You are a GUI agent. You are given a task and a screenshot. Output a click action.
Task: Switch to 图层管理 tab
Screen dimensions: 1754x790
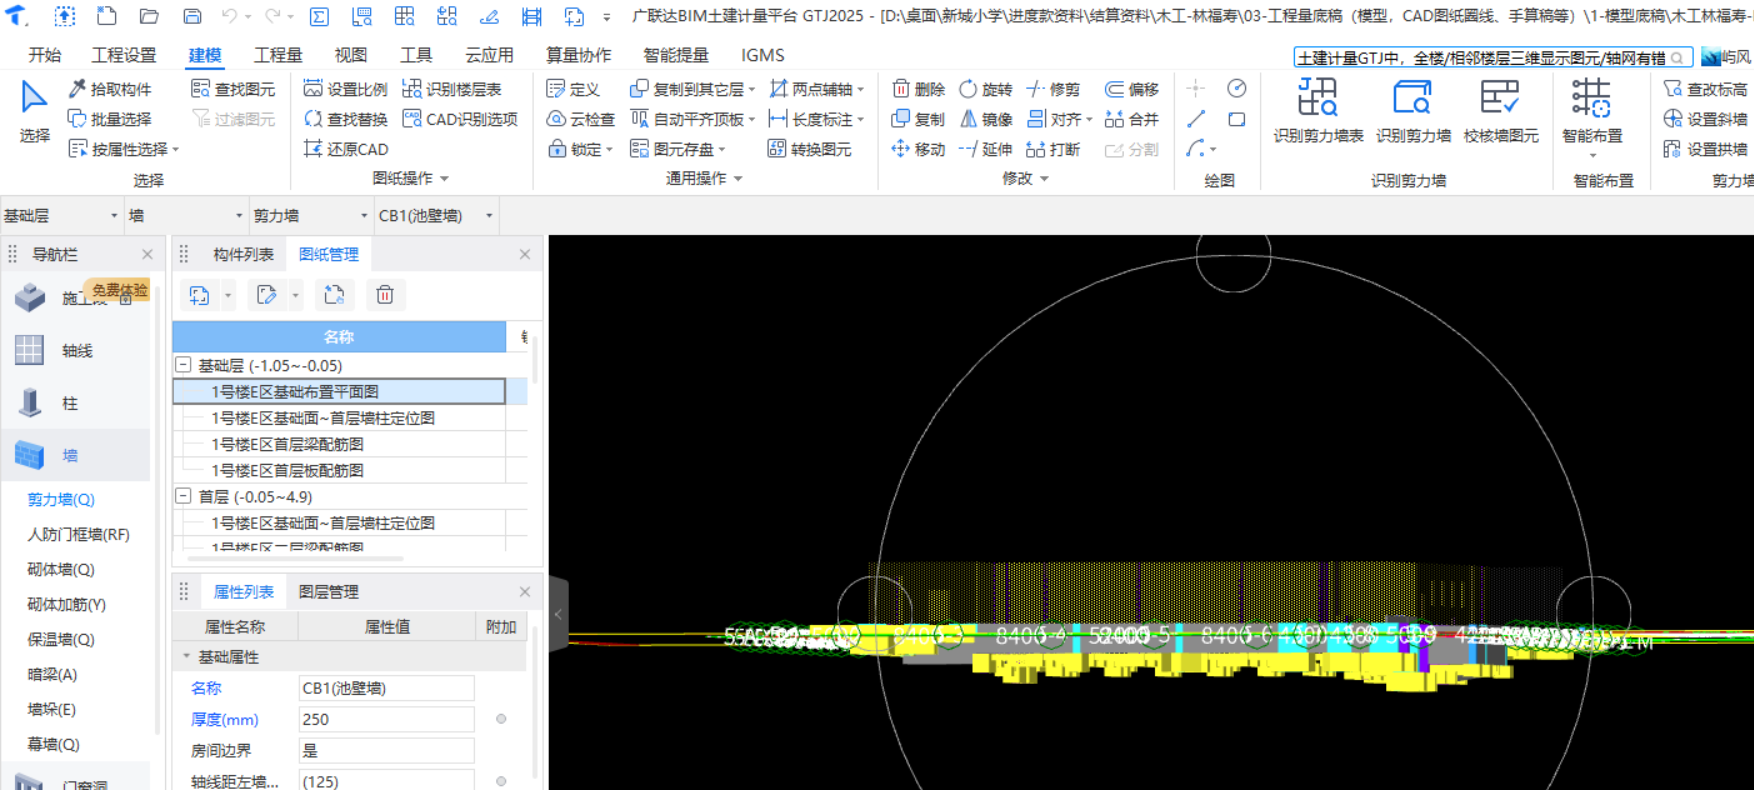328,592
